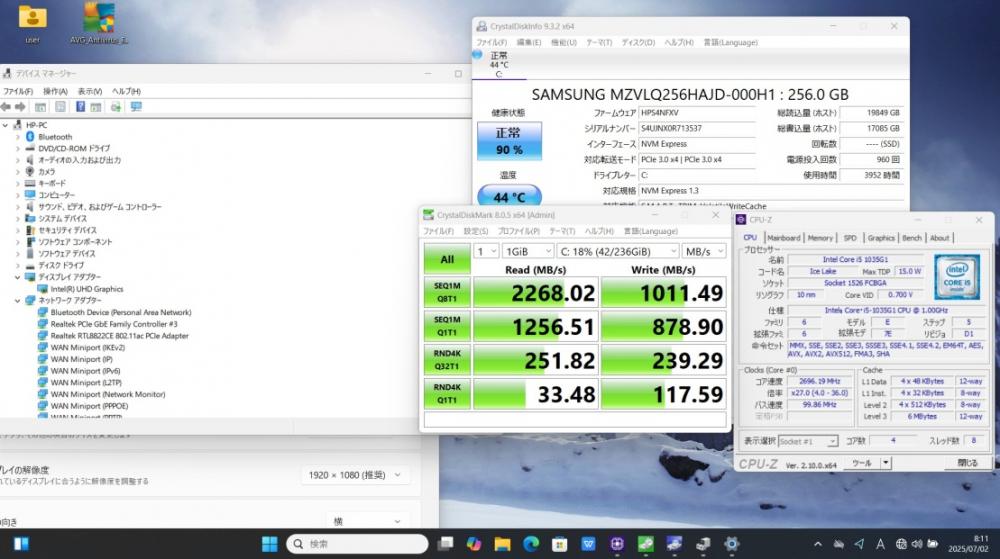Switch to Memory tab in CPU-Z
The width and height of the screenshot is (1000, 559).
(x=820, y=238)
